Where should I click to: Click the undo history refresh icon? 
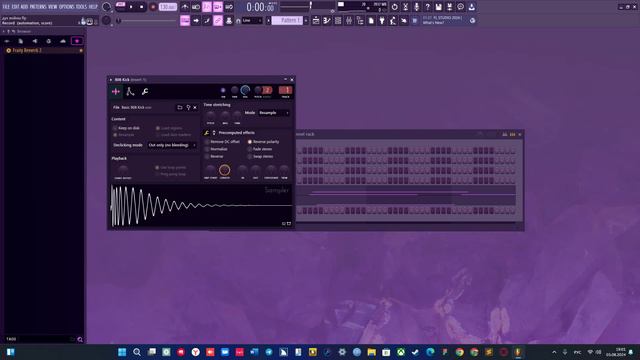(394, 7)
